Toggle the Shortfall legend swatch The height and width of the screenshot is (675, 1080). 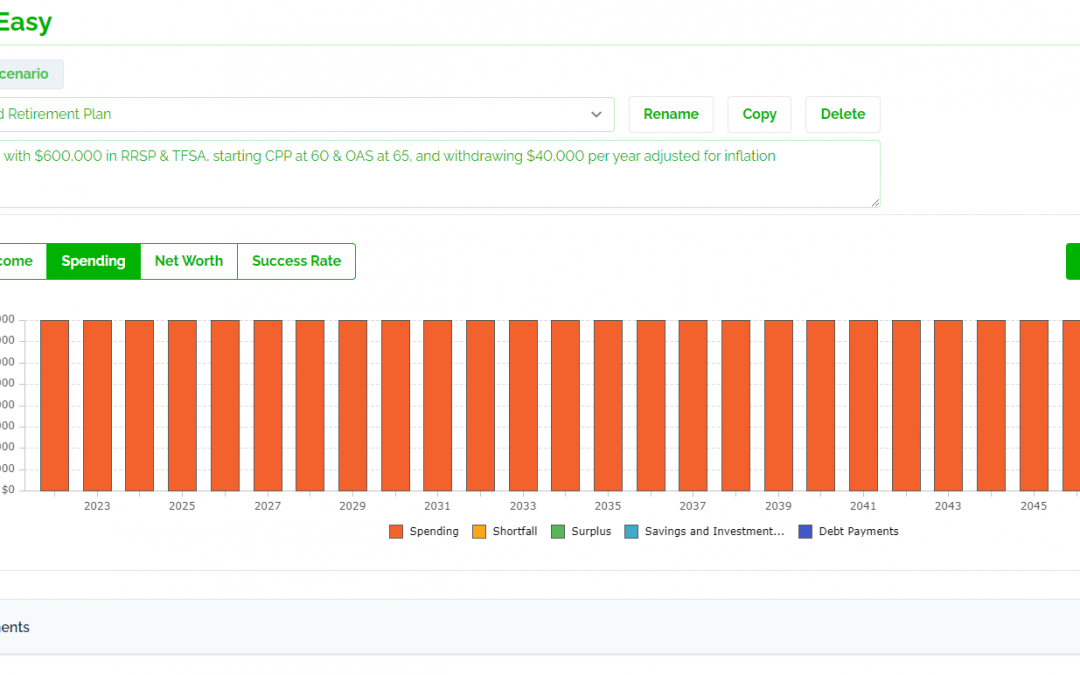[x=479, y=532]
